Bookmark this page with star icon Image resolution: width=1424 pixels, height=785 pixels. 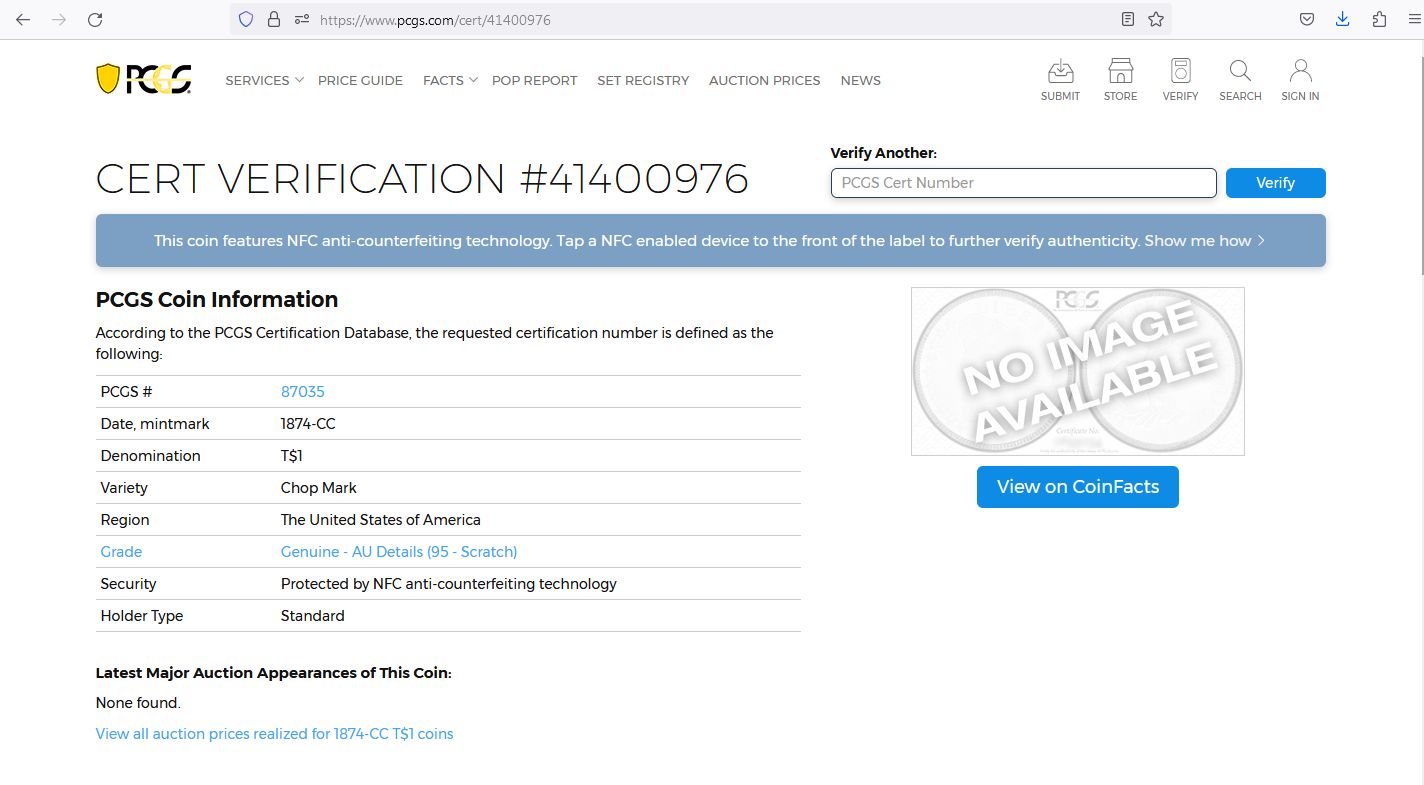click(x=1156, y=19)
